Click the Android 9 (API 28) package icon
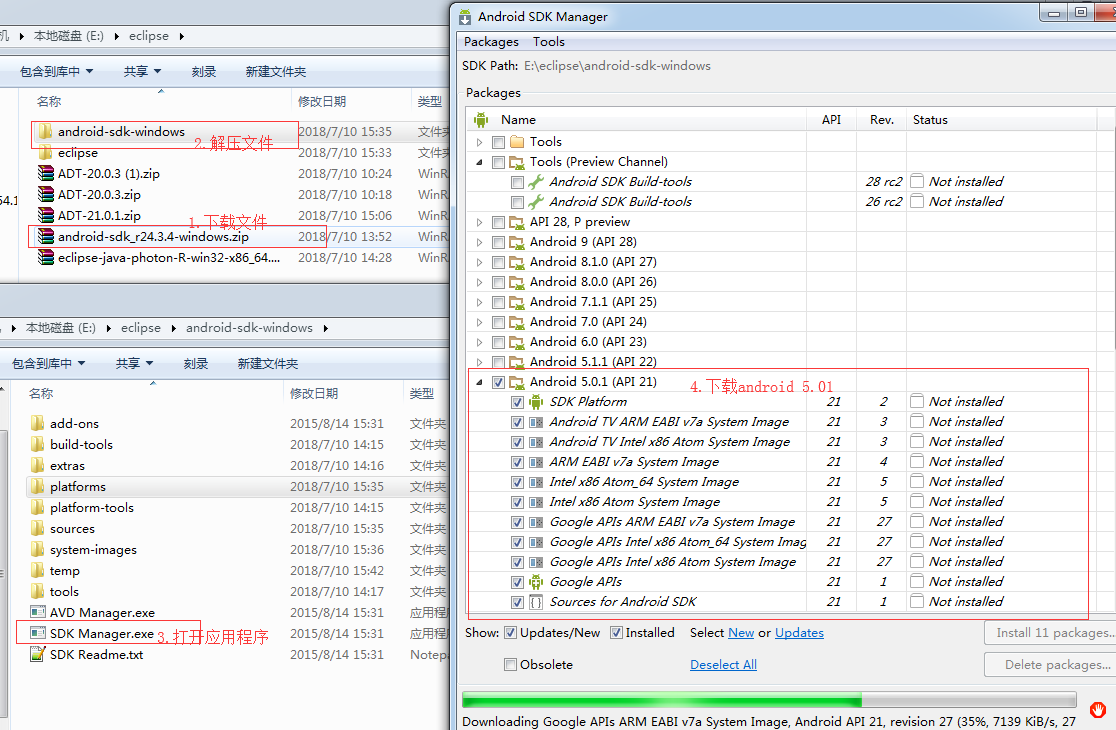The height and width of the screenshot is (730, 1116). [517, 242]
